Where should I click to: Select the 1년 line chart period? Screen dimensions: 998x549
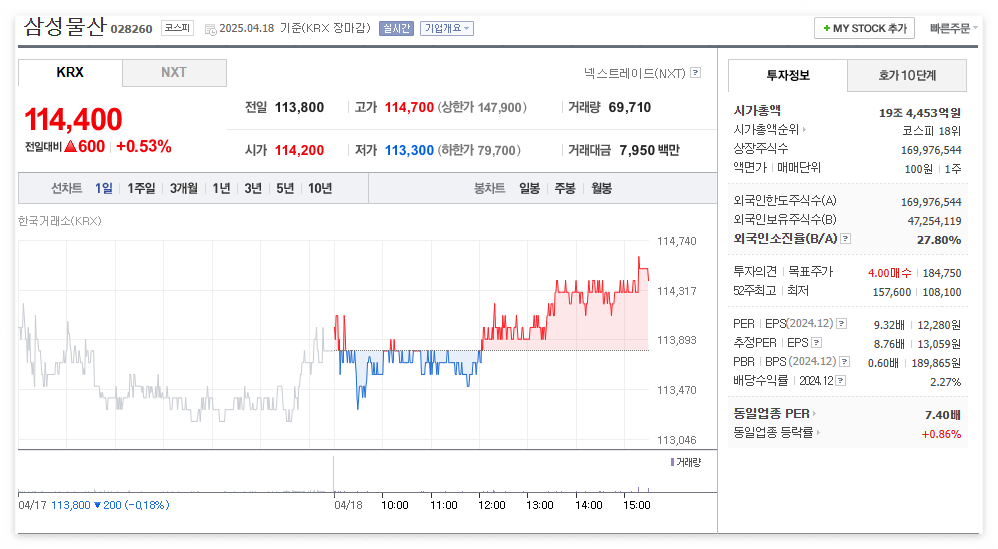(221, 188)
